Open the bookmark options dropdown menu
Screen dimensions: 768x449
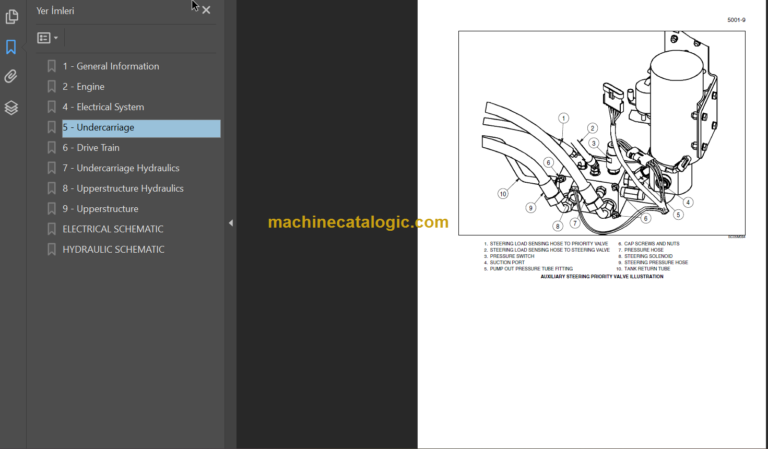click(x=48, y=38)
